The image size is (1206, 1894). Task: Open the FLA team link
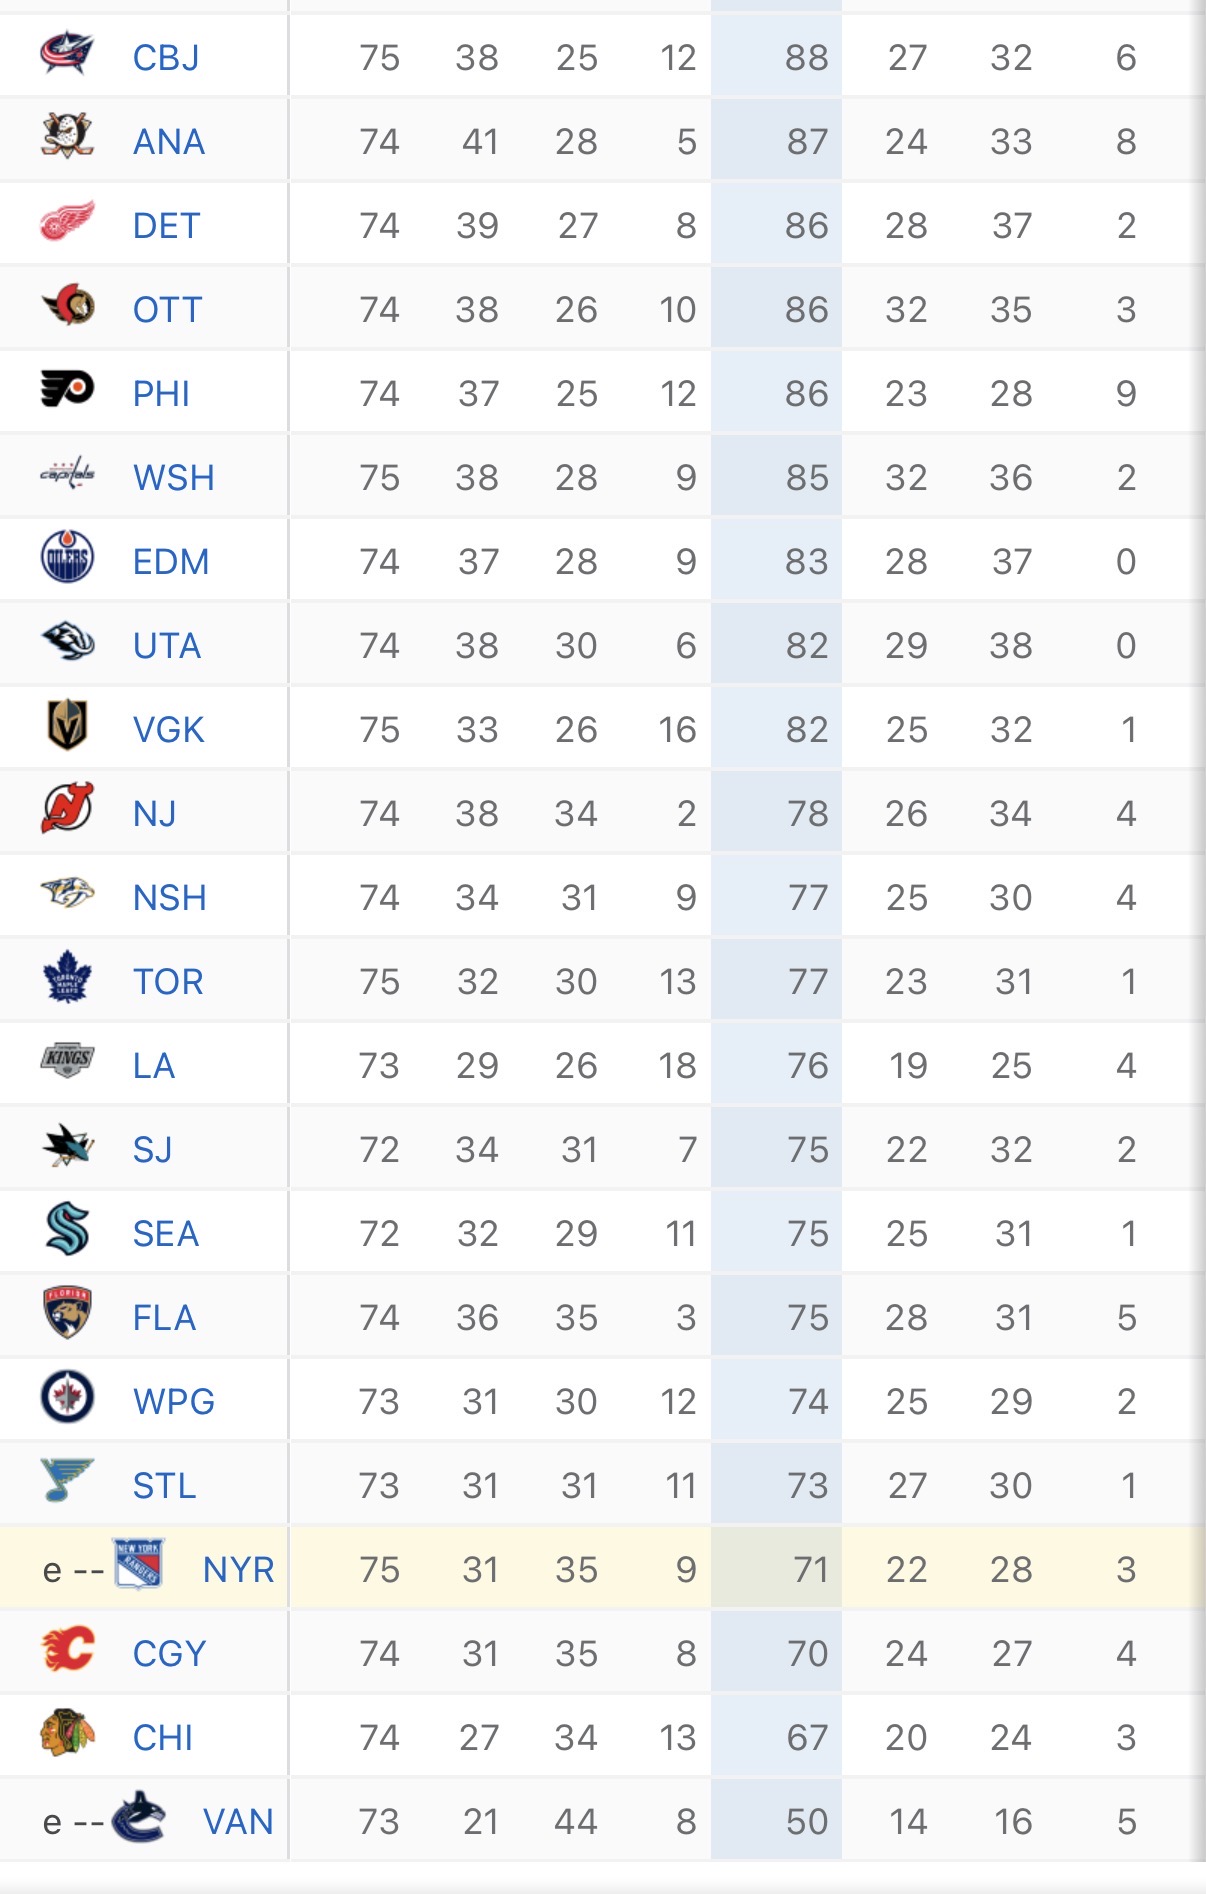coord(164,1318)
